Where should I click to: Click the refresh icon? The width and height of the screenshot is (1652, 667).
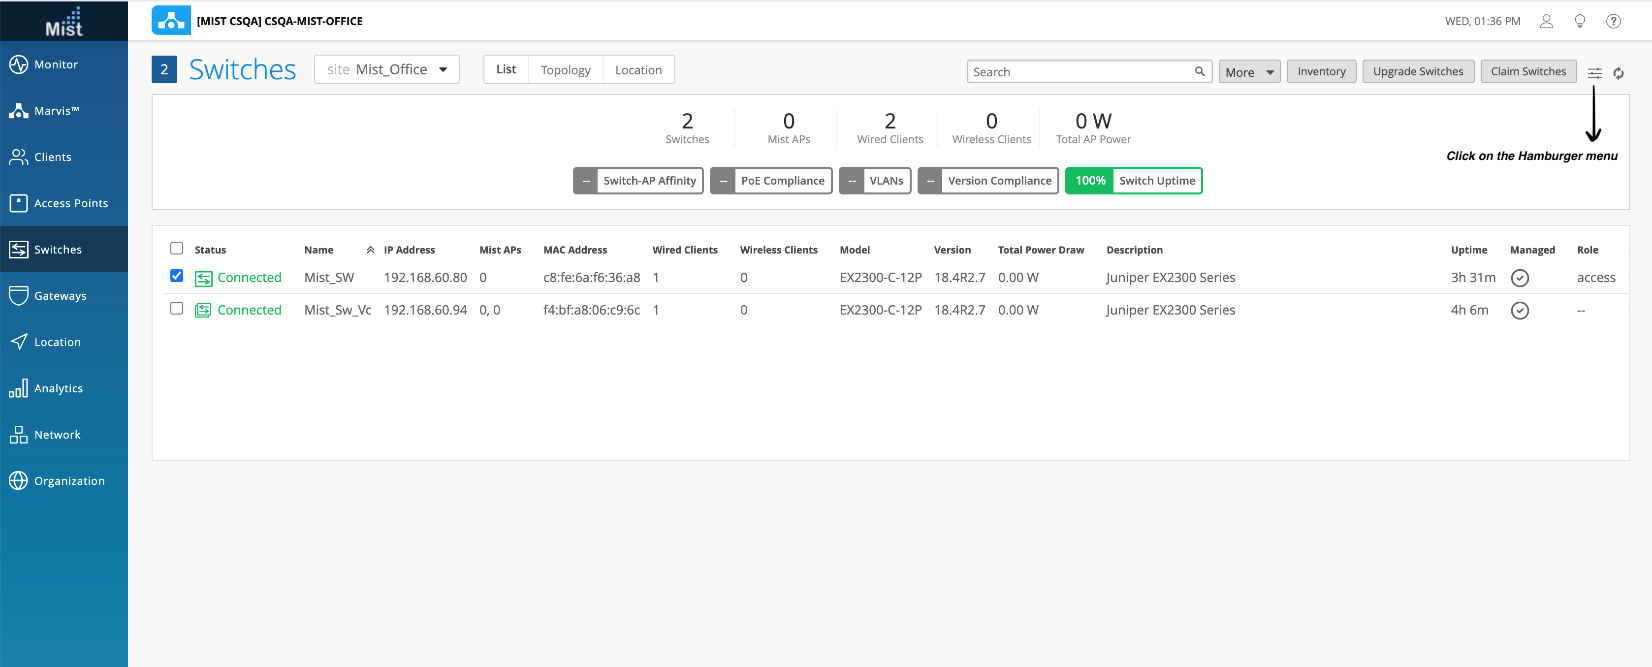click(1618, 73)
